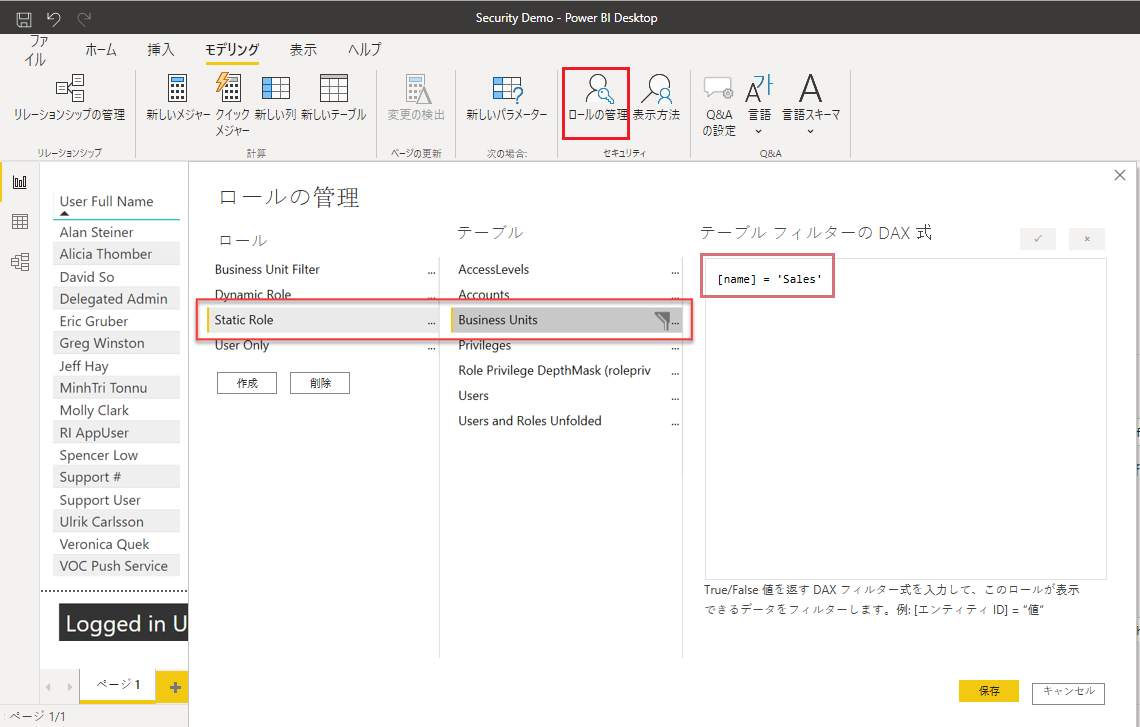Open the 挿入 tab
Viewport: 1140px width, 727px height.
click(161, 49)
